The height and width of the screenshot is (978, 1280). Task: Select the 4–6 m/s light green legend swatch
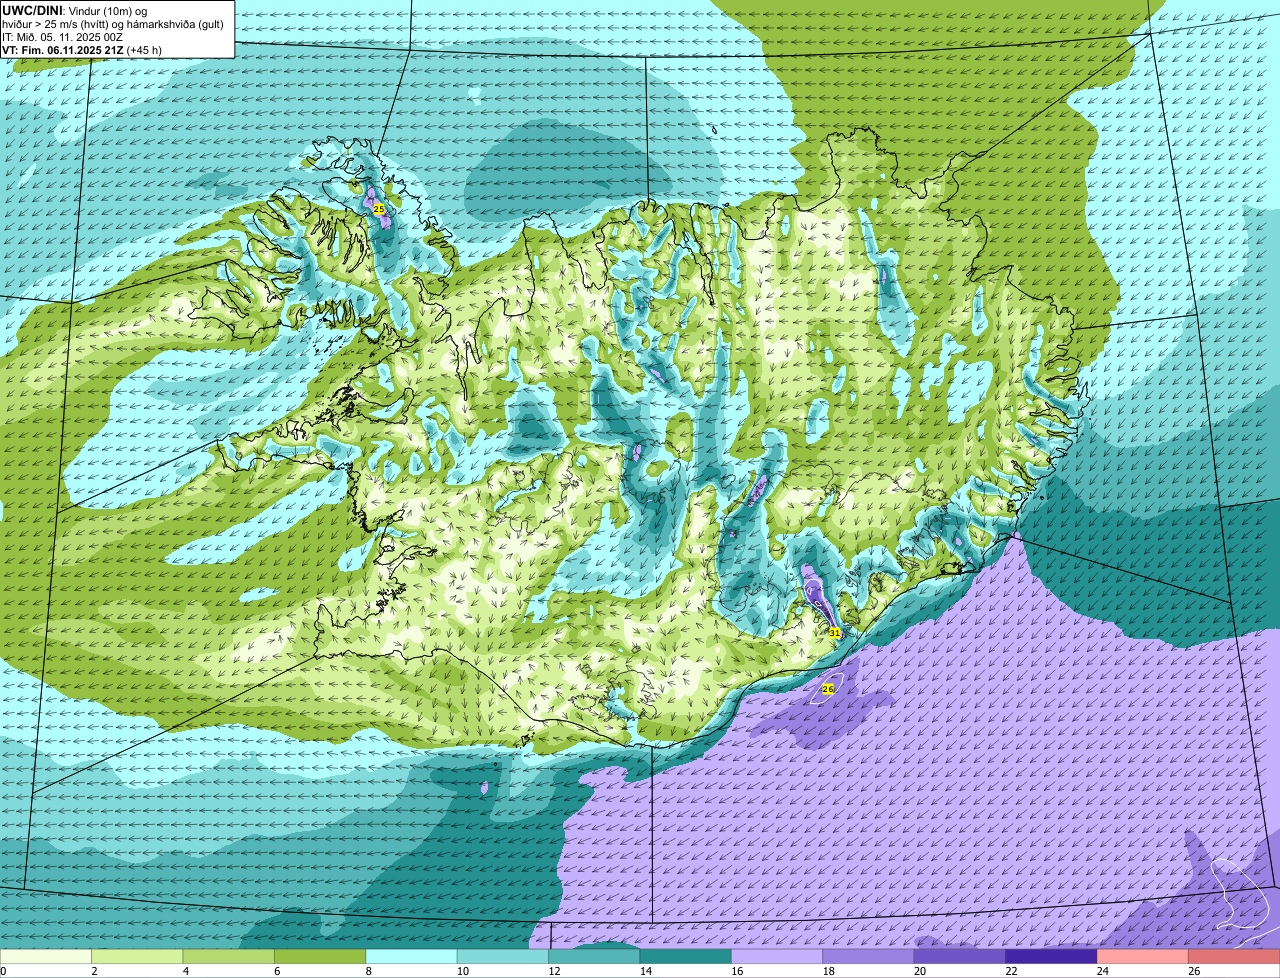[229, 957]
